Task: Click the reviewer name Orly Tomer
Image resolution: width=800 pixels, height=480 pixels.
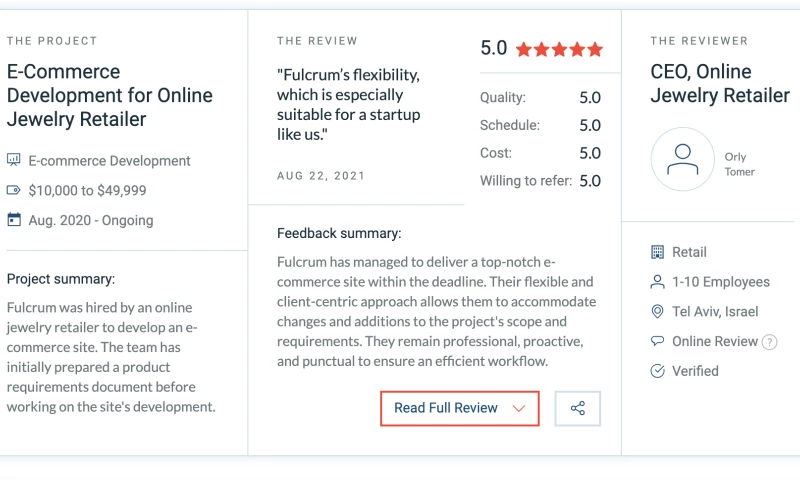Action: pos(739,164)
